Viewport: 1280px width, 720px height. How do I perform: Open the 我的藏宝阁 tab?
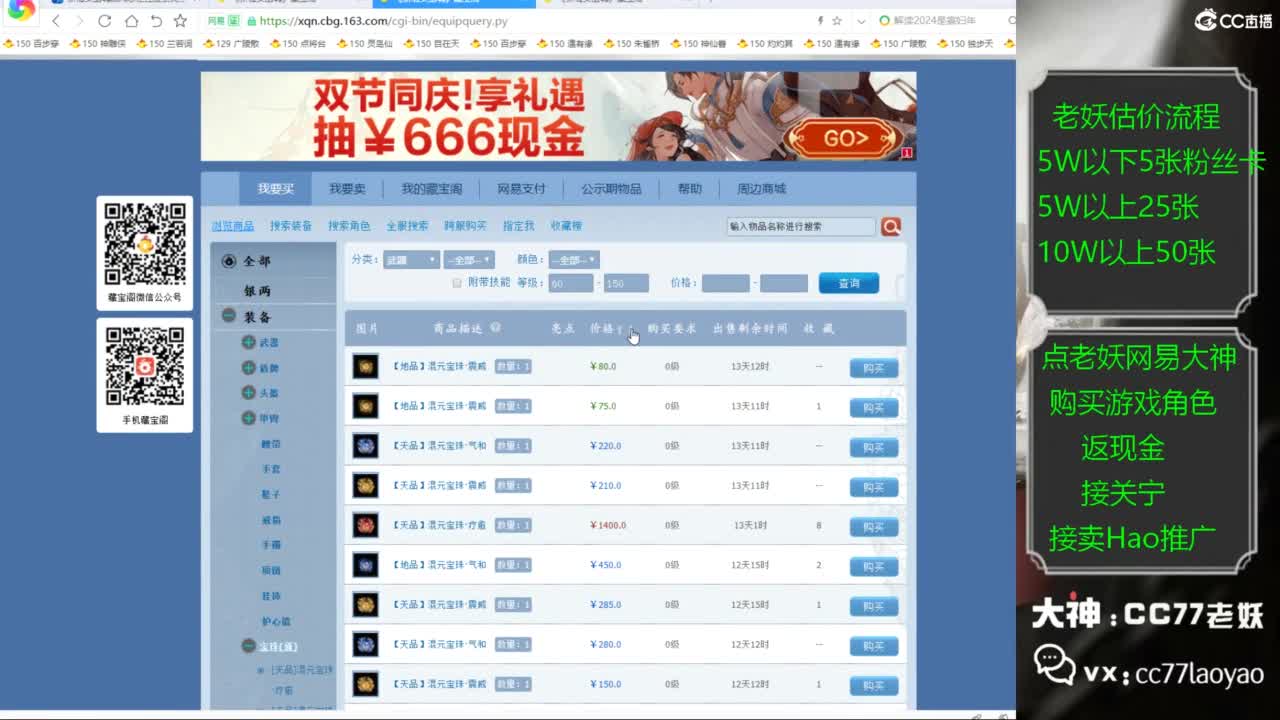[431, 188]
